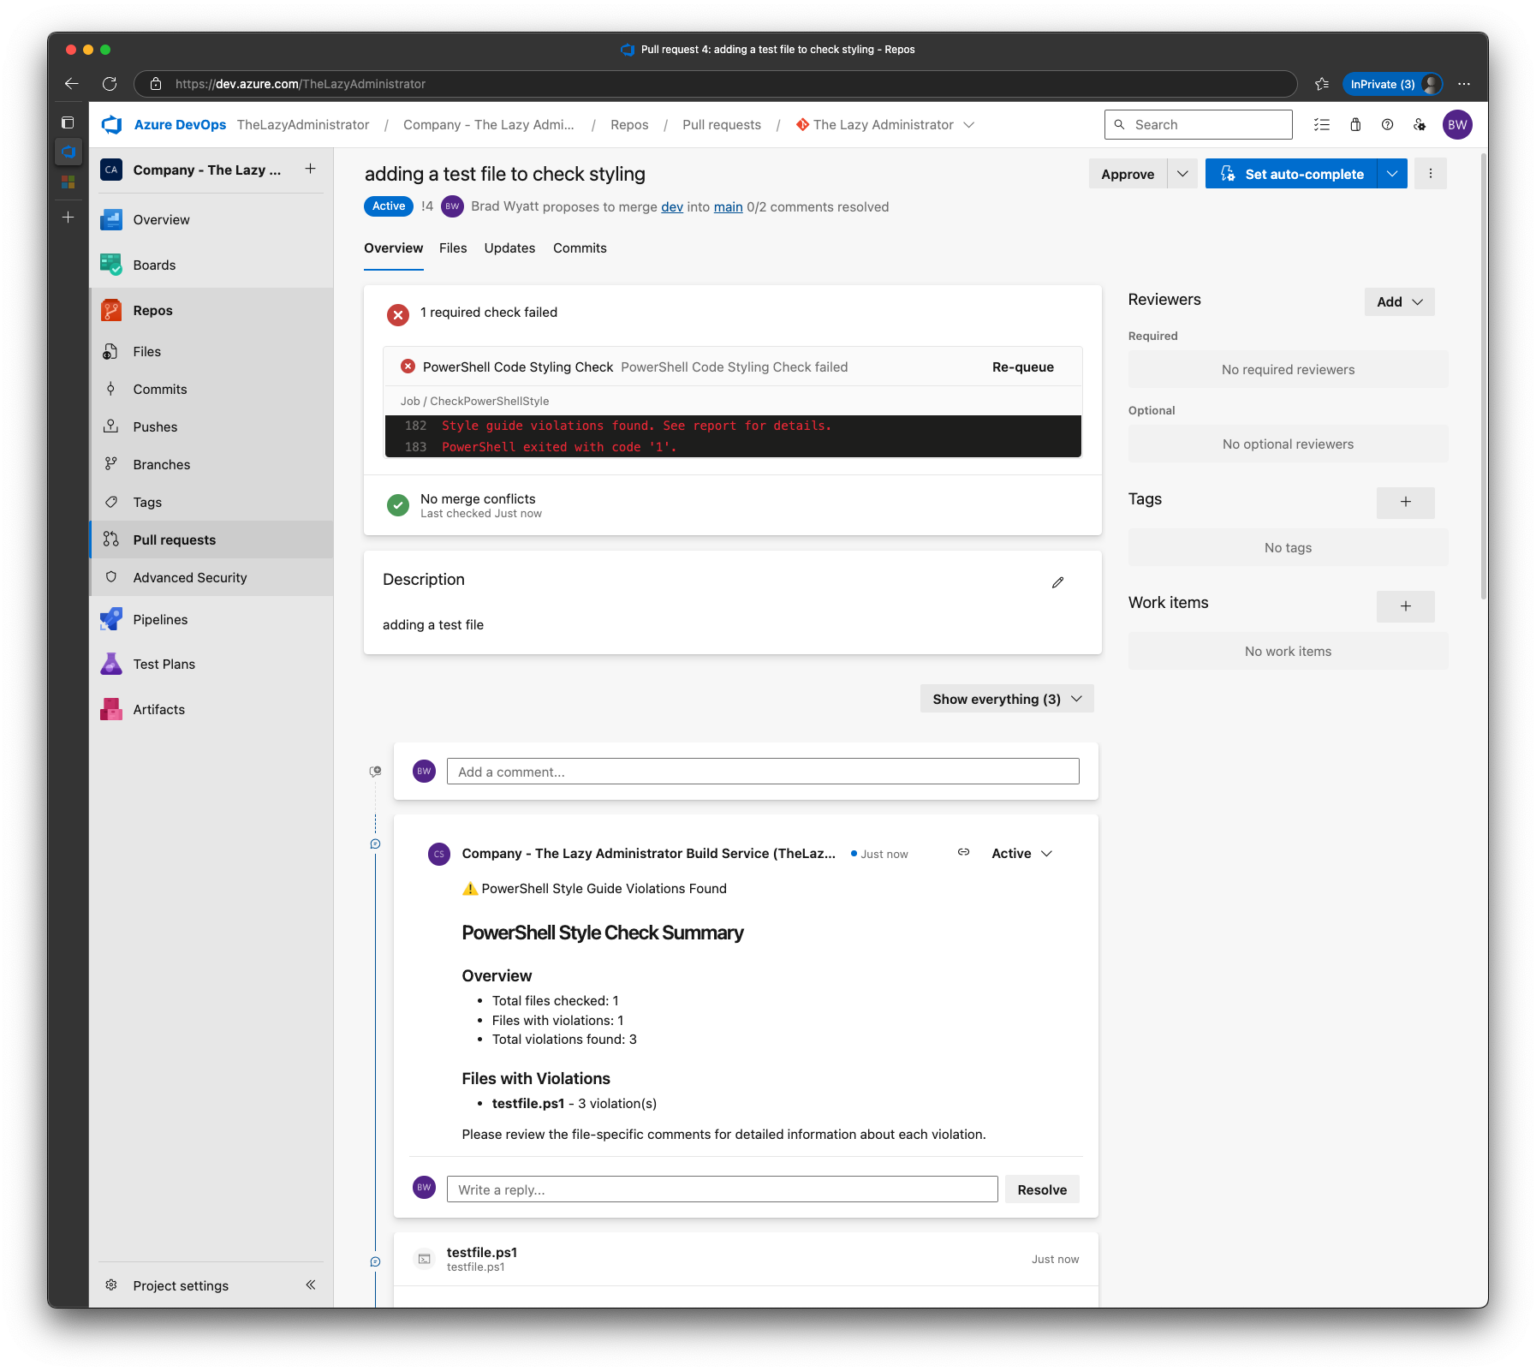Image resolution: width=1536 pixels, height=1371 pixels.
Task: Open the work items list icon in header
Action: [x=1322, y=125]
